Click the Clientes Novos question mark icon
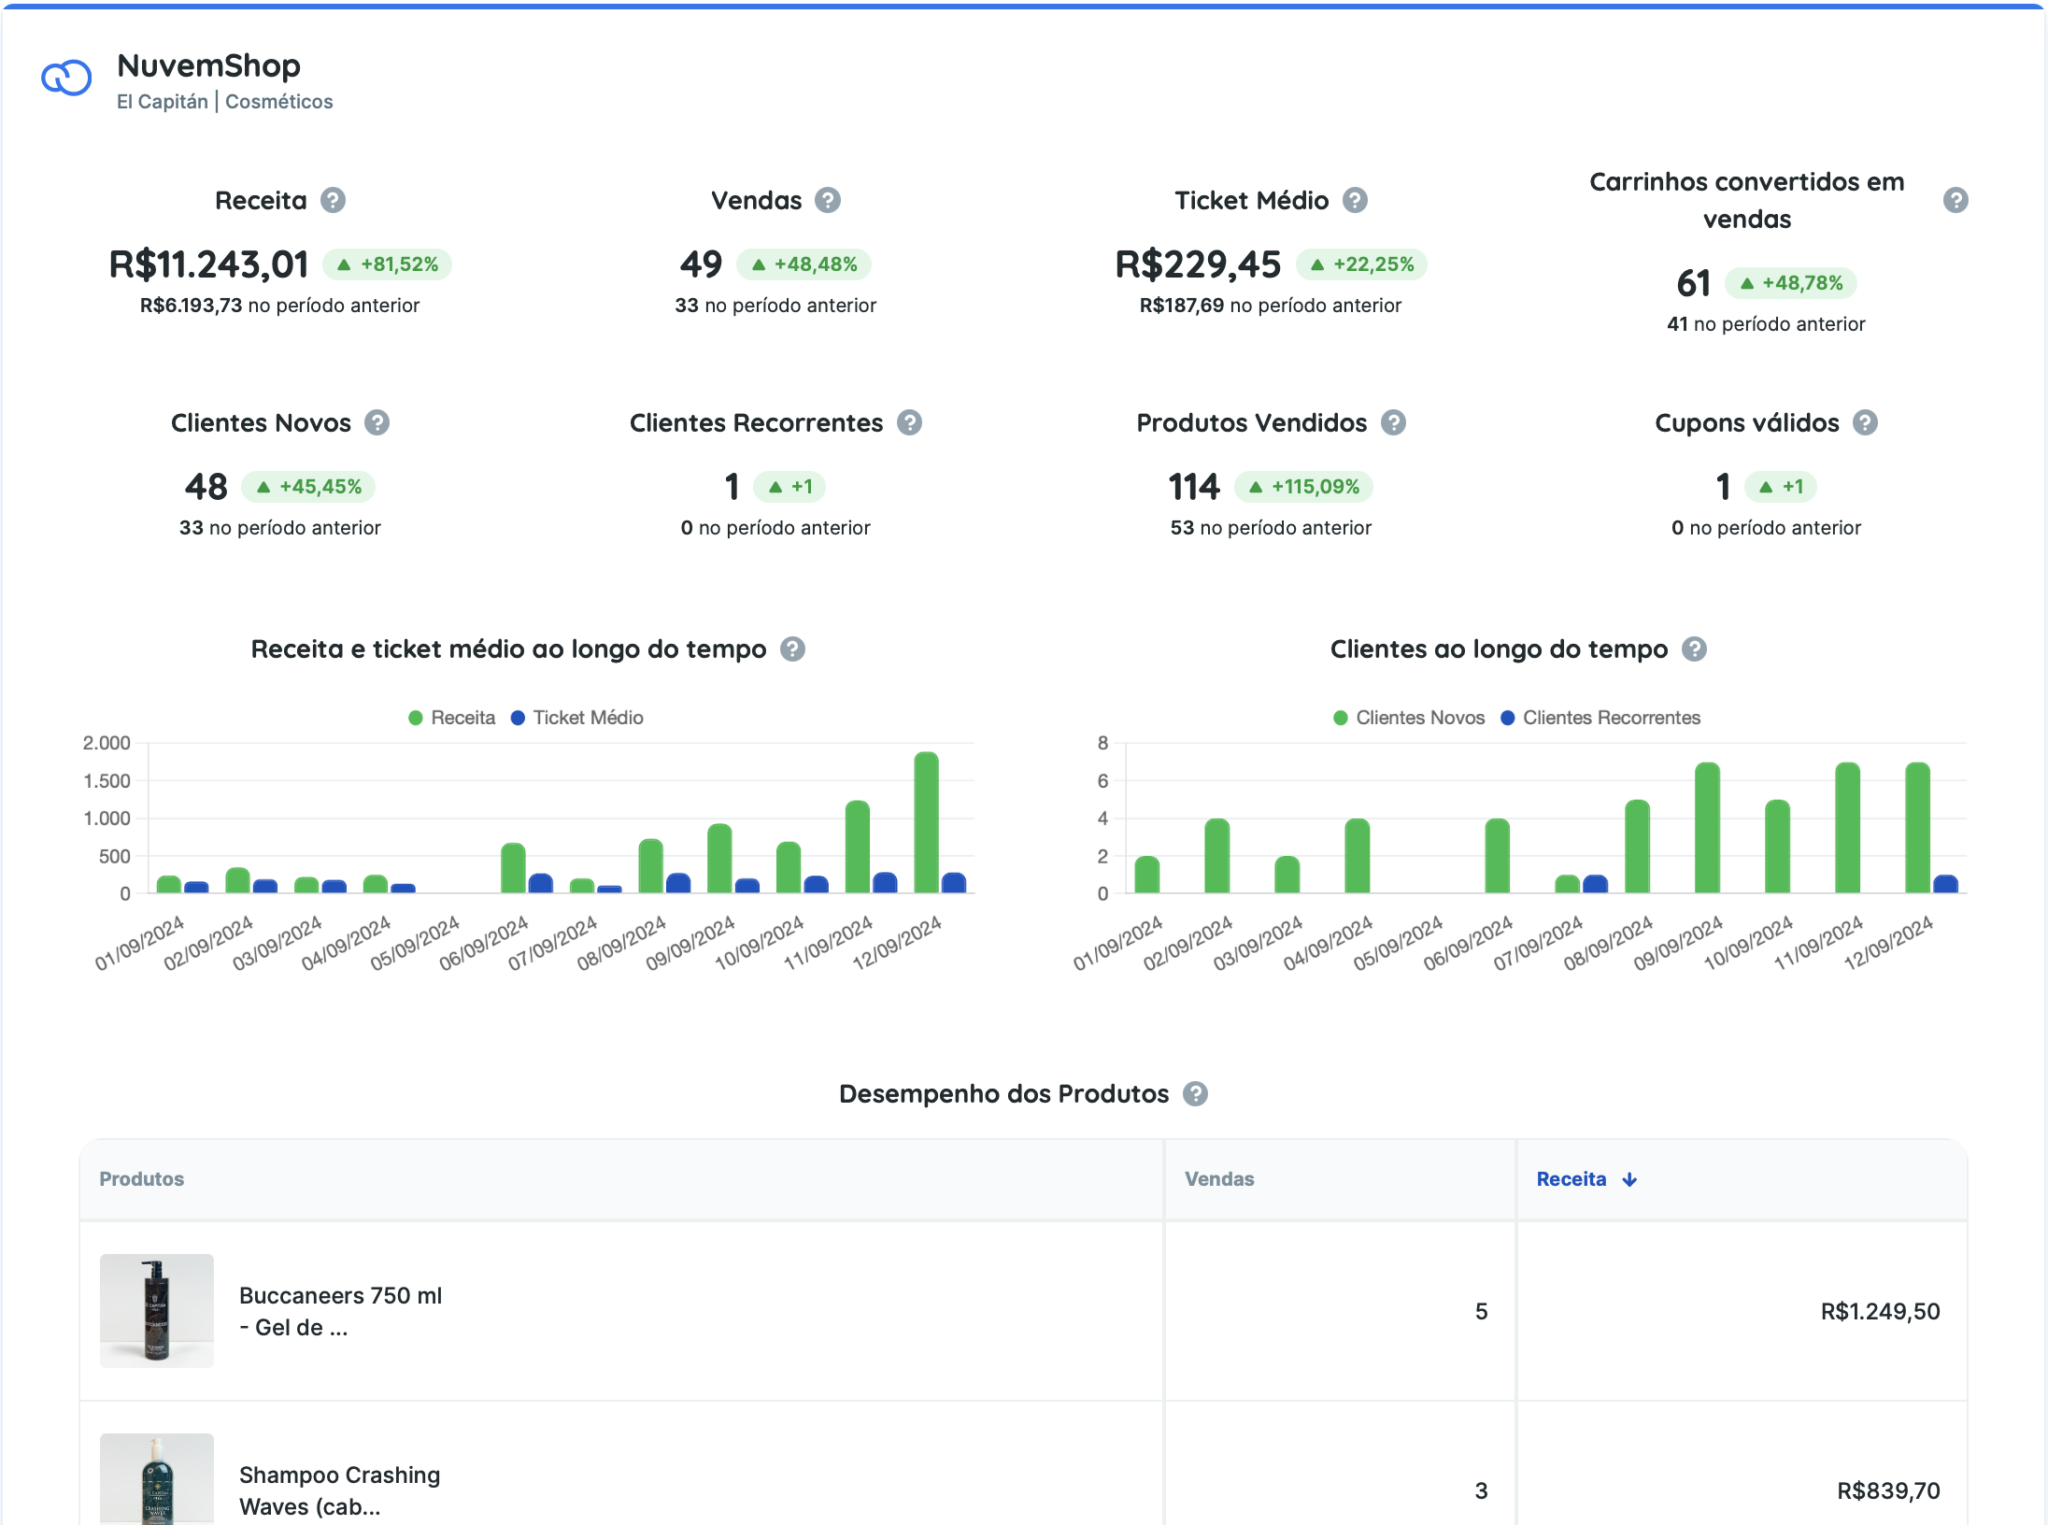The width and height of the screenshot is (2048, 1525). 376,423
